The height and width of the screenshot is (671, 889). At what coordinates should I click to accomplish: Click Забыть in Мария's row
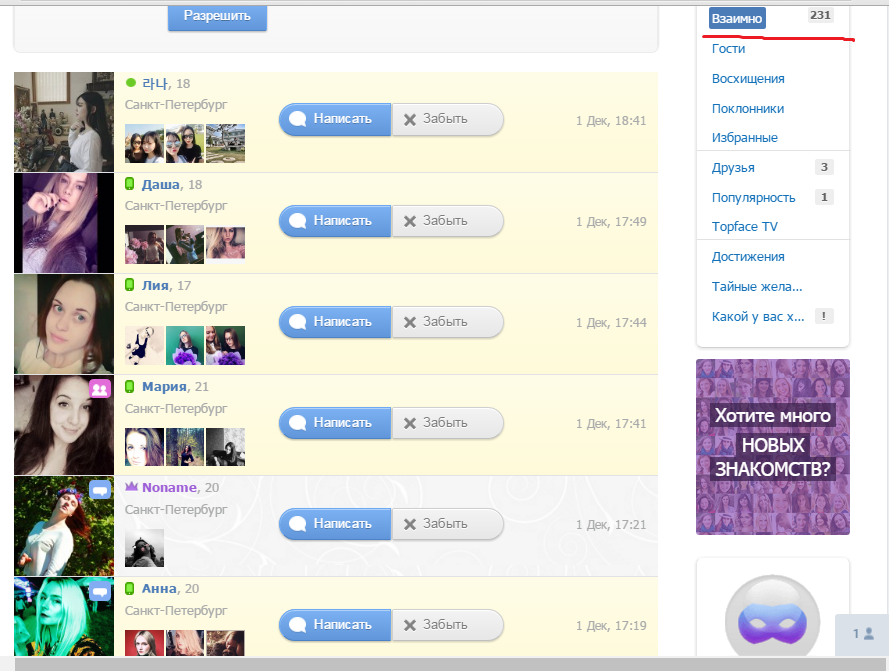pos(447,423)
